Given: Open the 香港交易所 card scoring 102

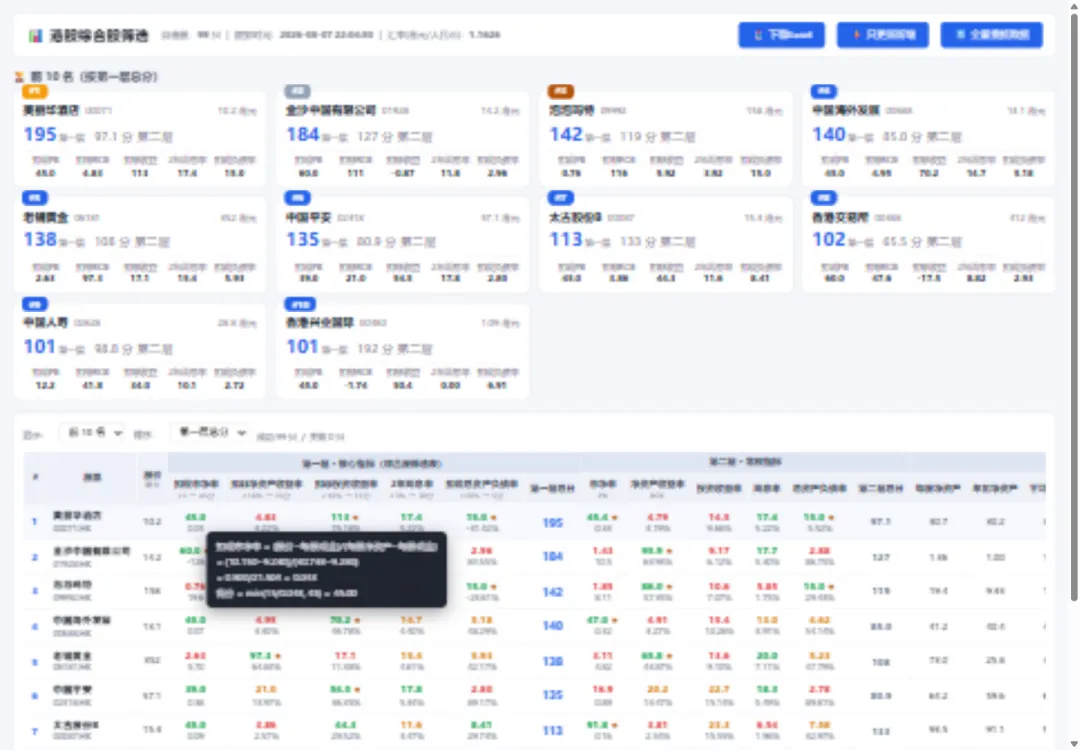Looking at the screenshot, I should [928, 245].
